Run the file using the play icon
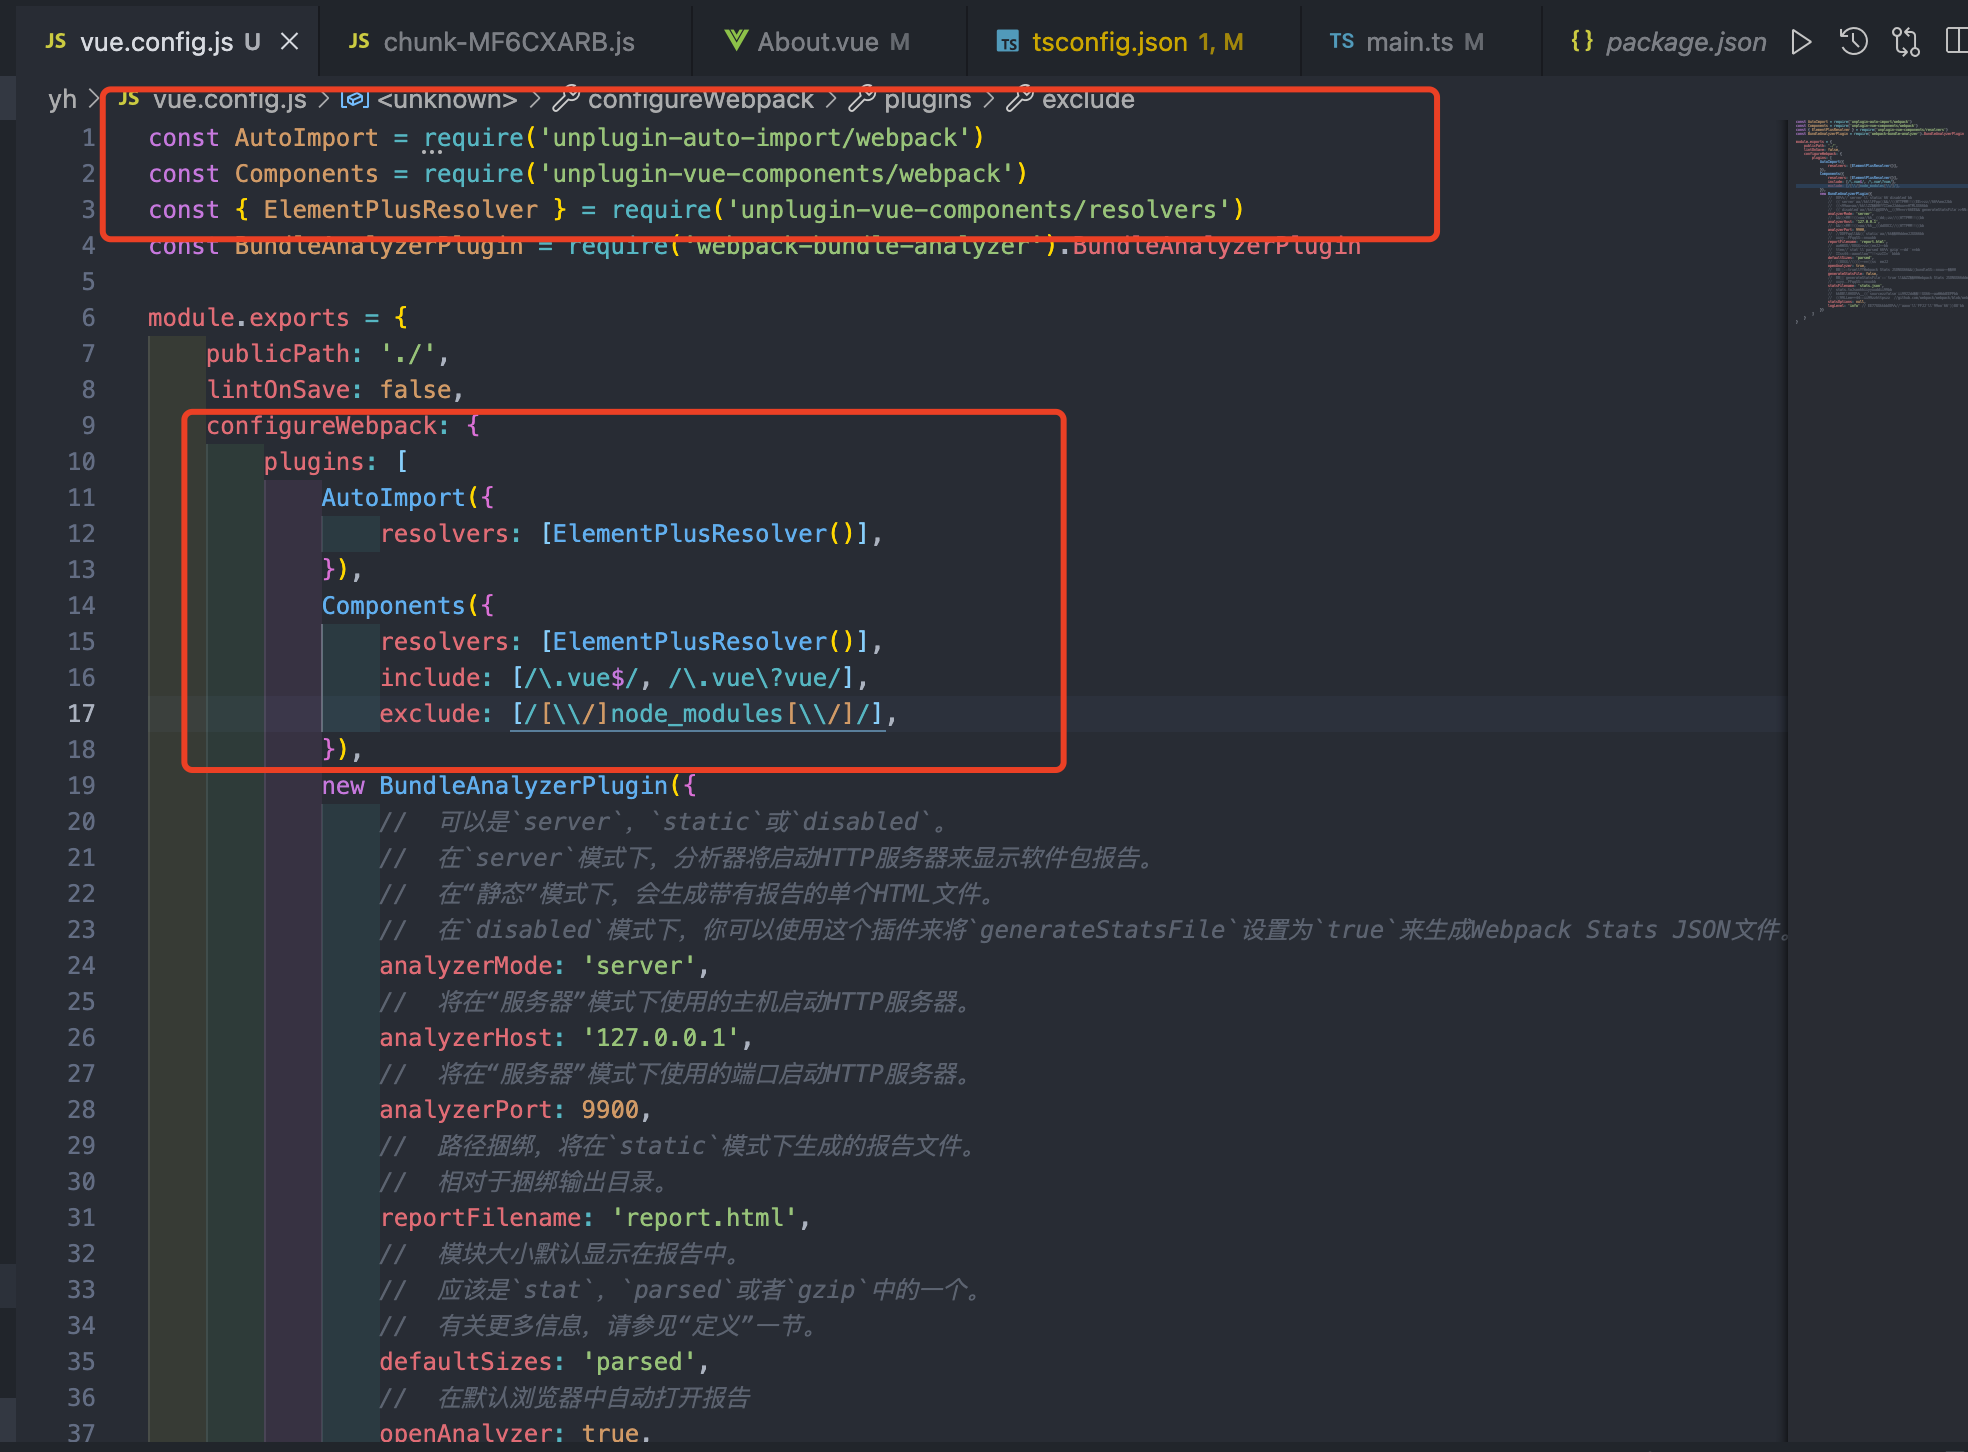The height and width of the screenshot is (1452, 1968). point(1801,41)
